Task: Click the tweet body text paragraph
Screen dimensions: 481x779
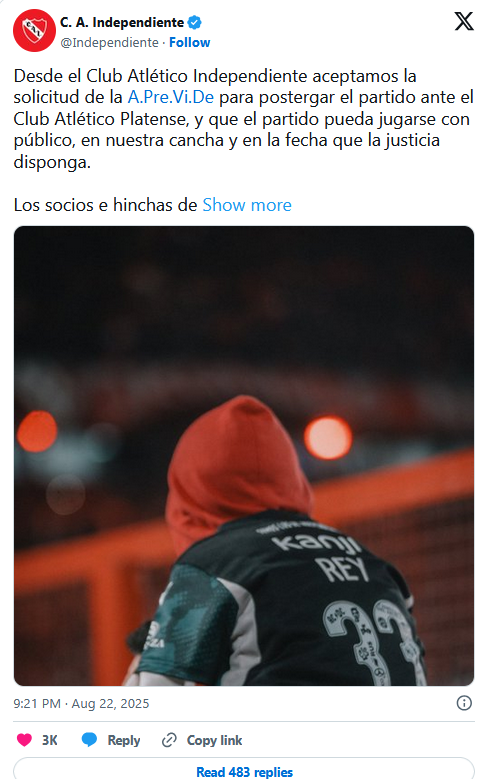Action: [x=243, y=119]
